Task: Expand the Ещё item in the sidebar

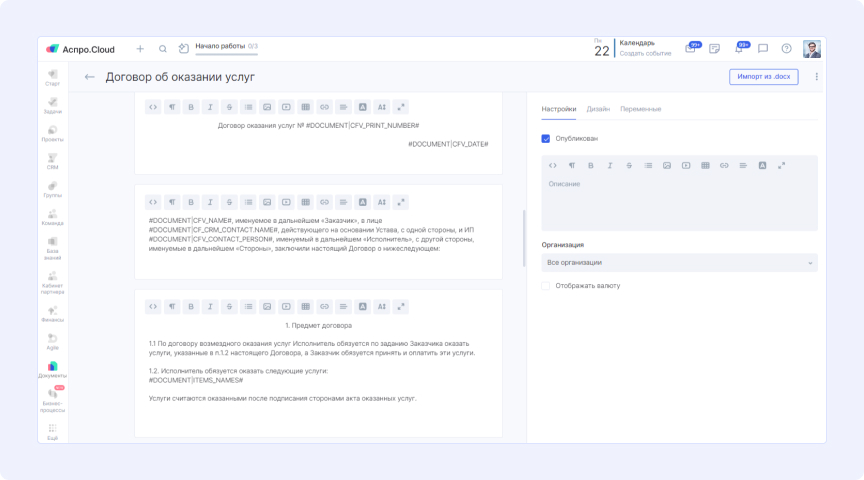Action: click(x=52, y=432)
